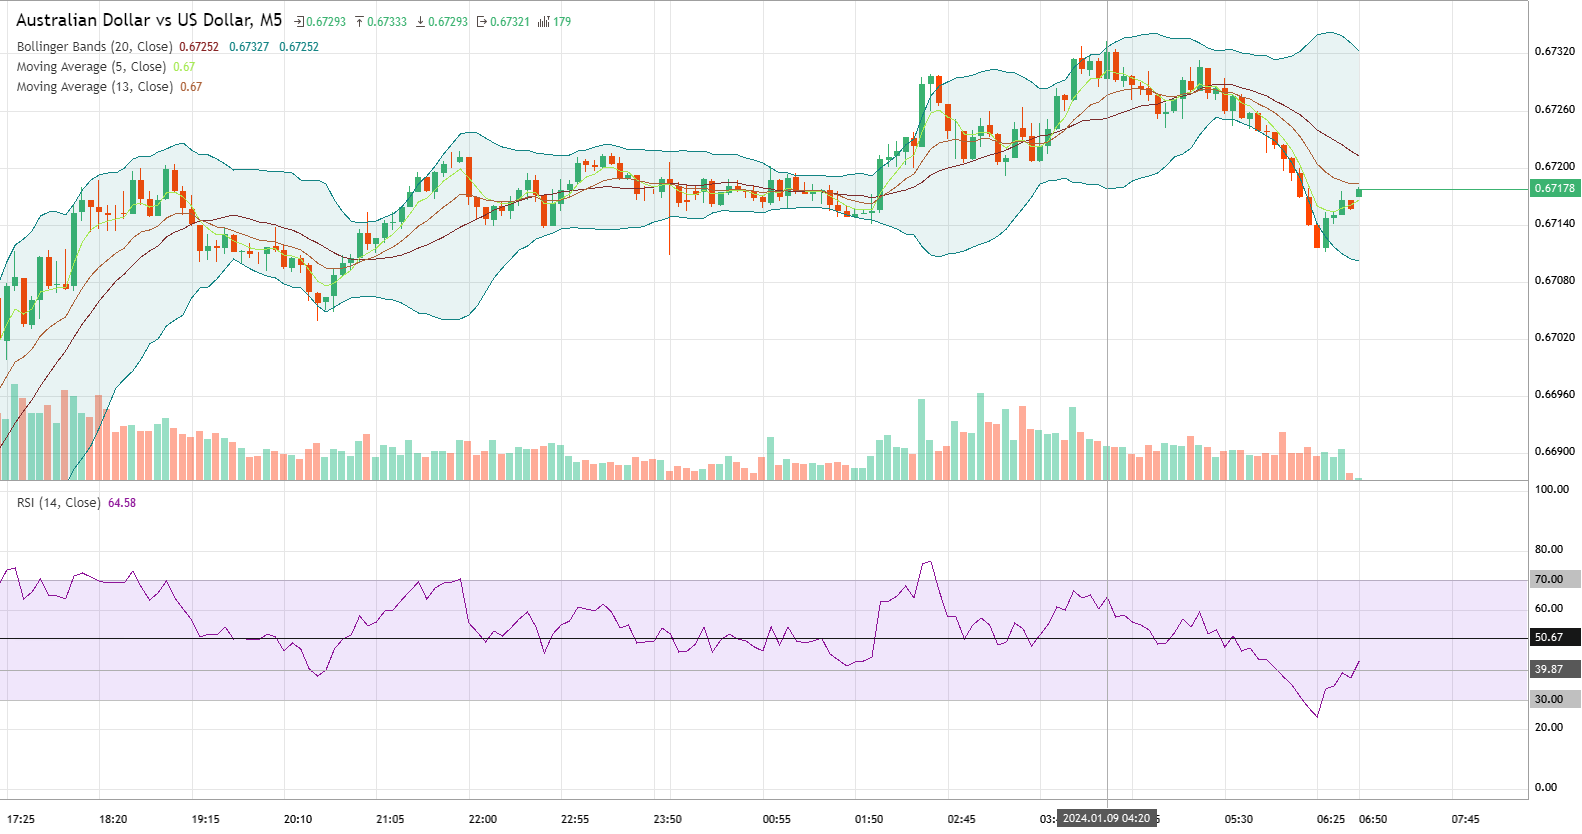Select the Moving Average (5, Close) legend

coord(91,67)
